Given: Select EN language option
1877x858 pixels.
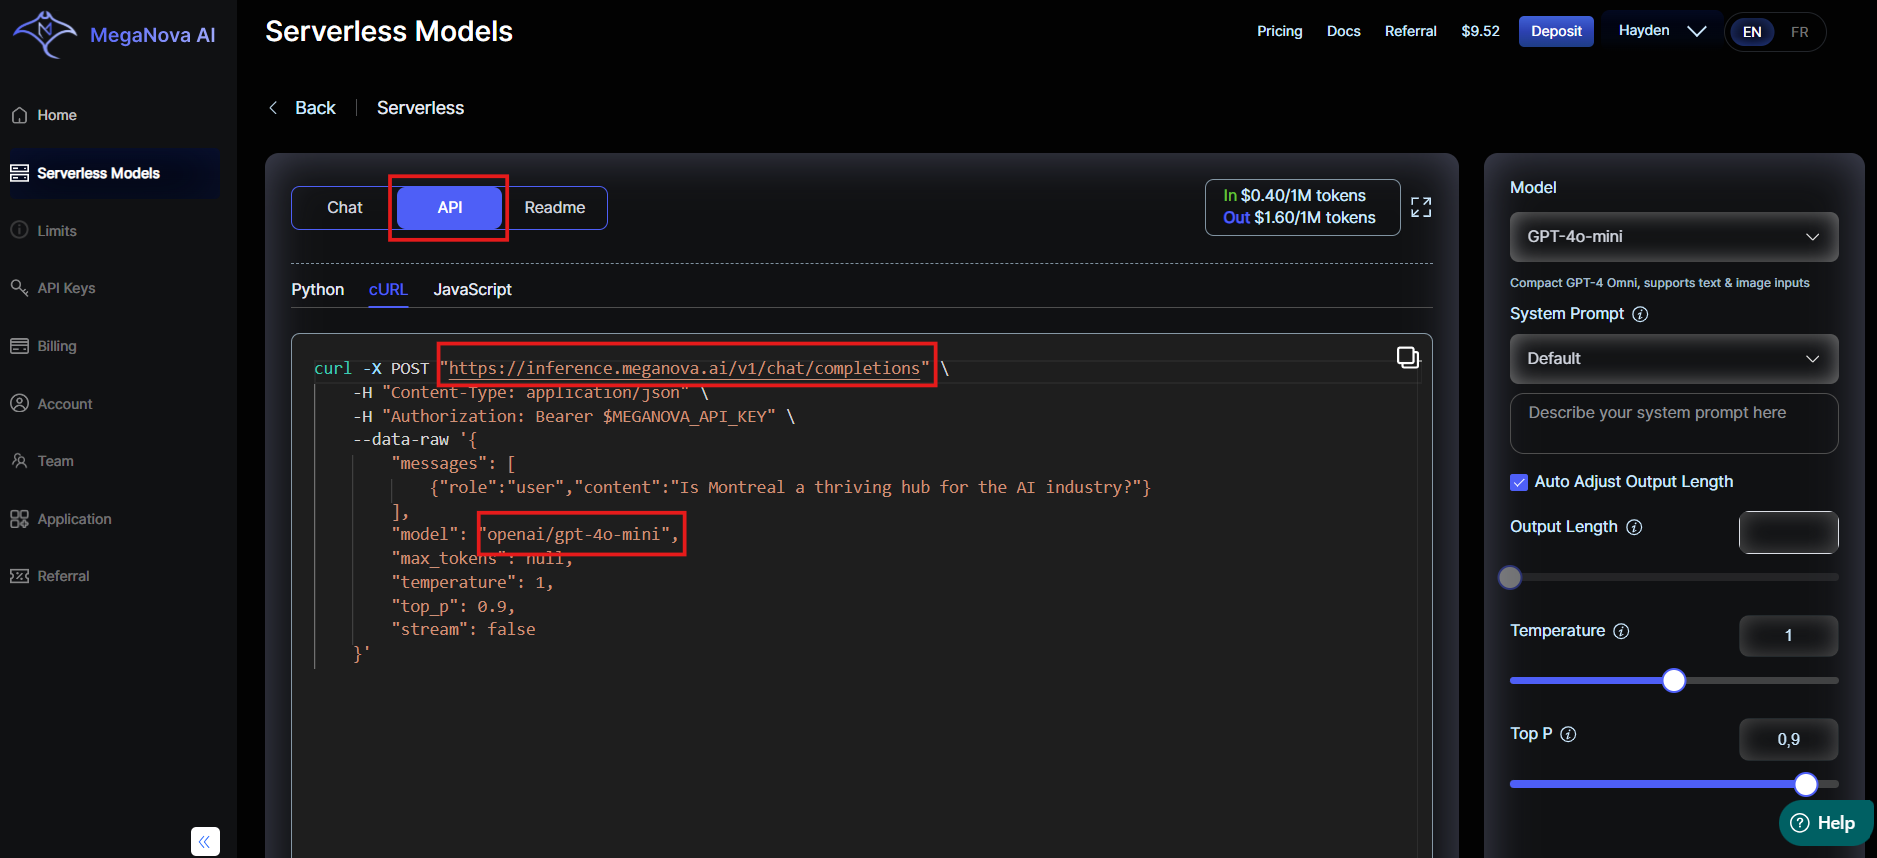Looking at the screenshot, I should (1752, 32).
